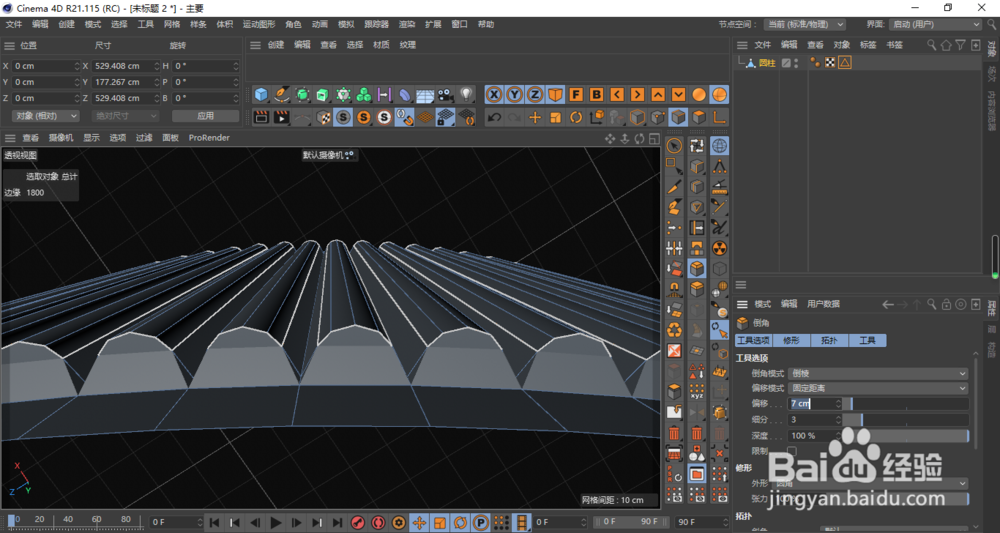Open the 节点空间 dropdown

click(x=805, y=24)
